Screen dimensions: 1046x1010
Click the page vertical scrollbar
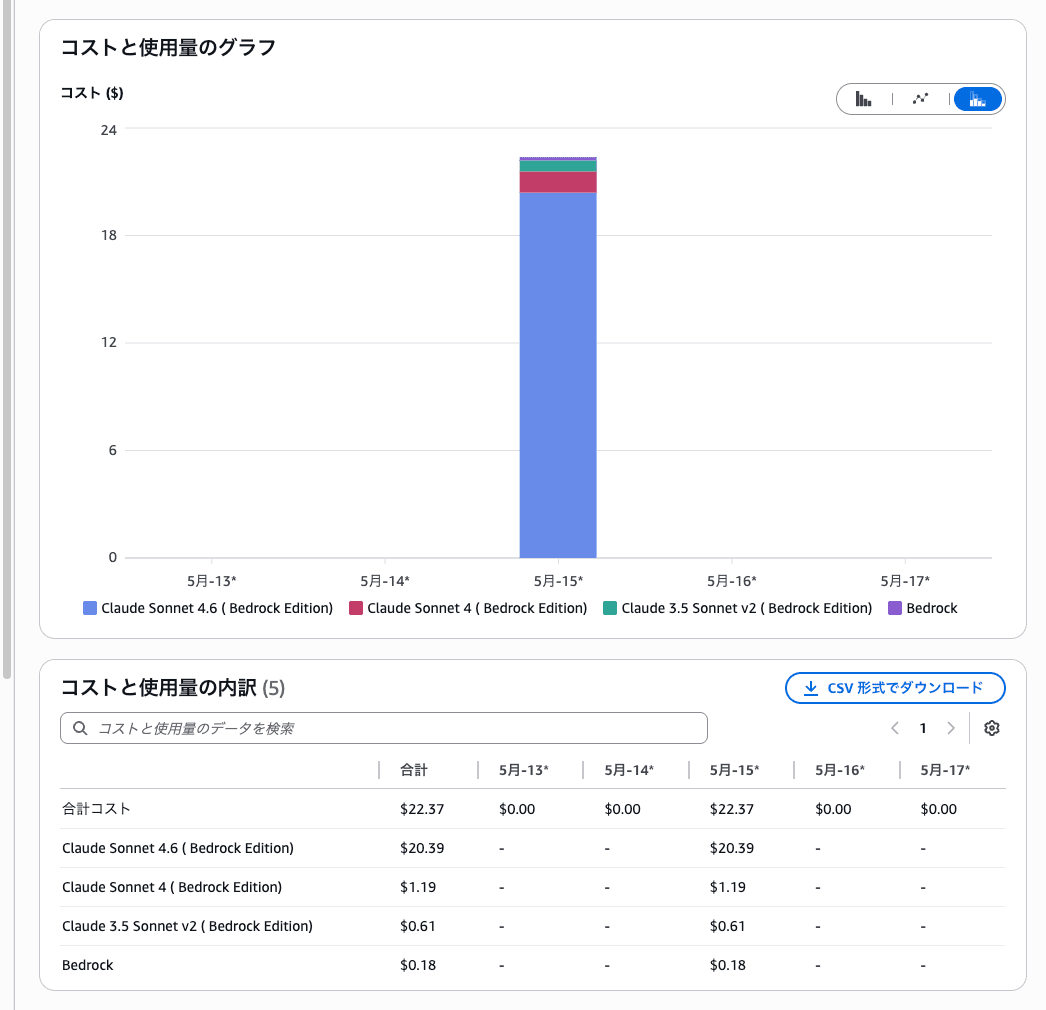(7, 339)
